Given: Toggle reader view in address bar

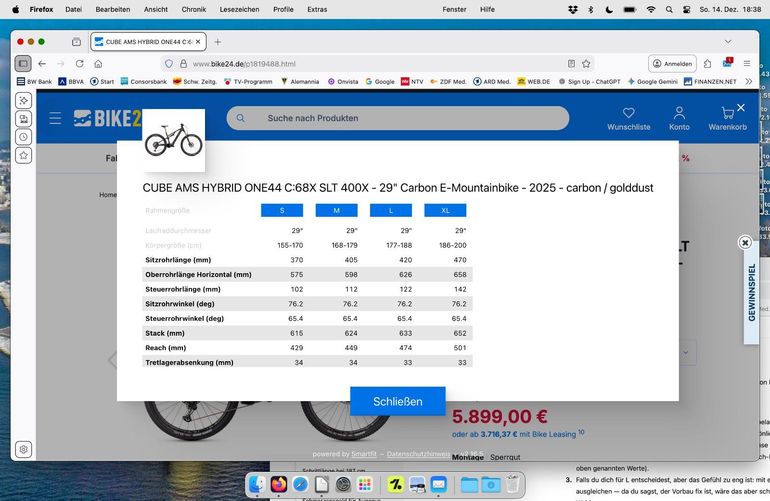Looking at the screenshot, I should coord(571,63).
